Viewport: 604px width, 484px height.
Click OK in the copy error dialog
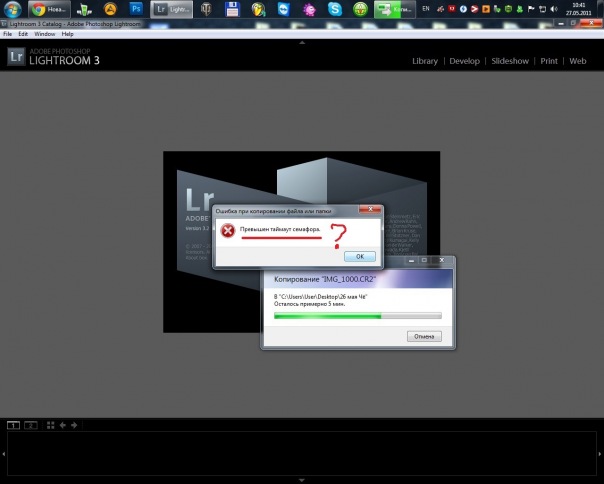(x=360, y=256)
